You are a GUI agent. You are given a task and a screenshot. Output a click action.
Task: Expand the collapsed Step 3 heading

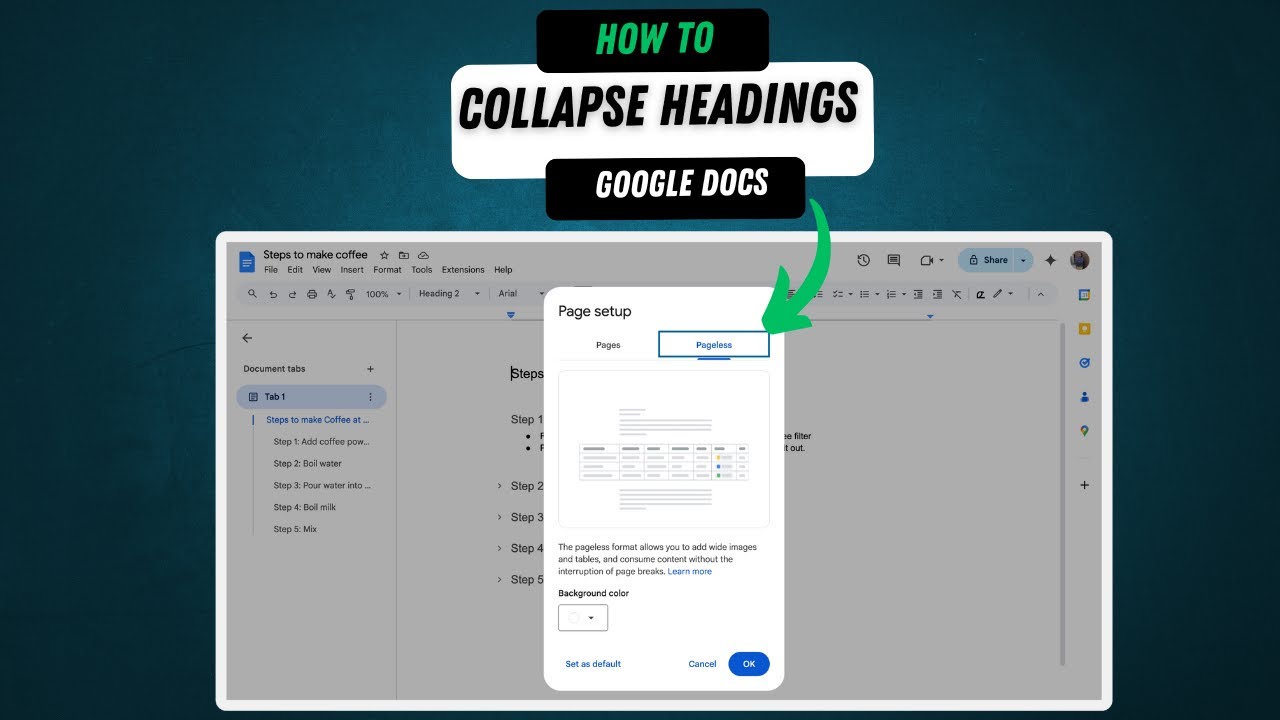500,517
